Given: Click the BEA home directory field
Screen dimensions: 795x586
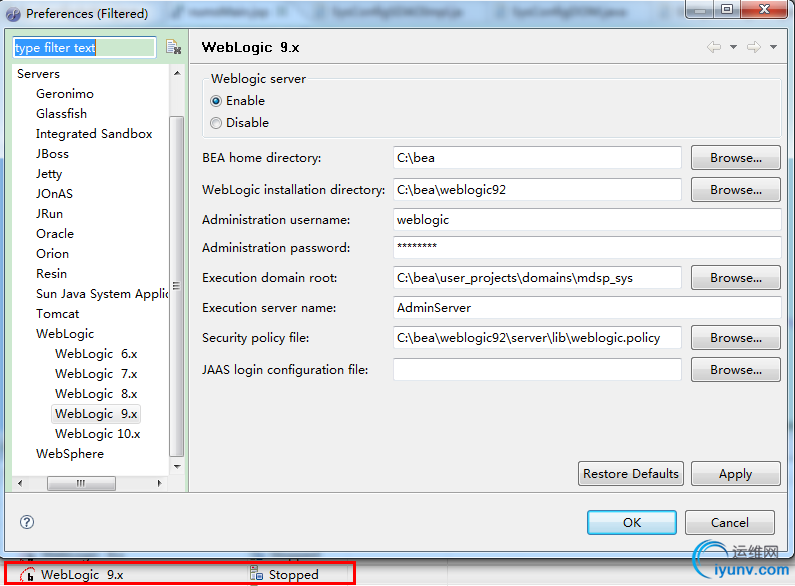Looking at the screenshot, I should tap(537, 158).
